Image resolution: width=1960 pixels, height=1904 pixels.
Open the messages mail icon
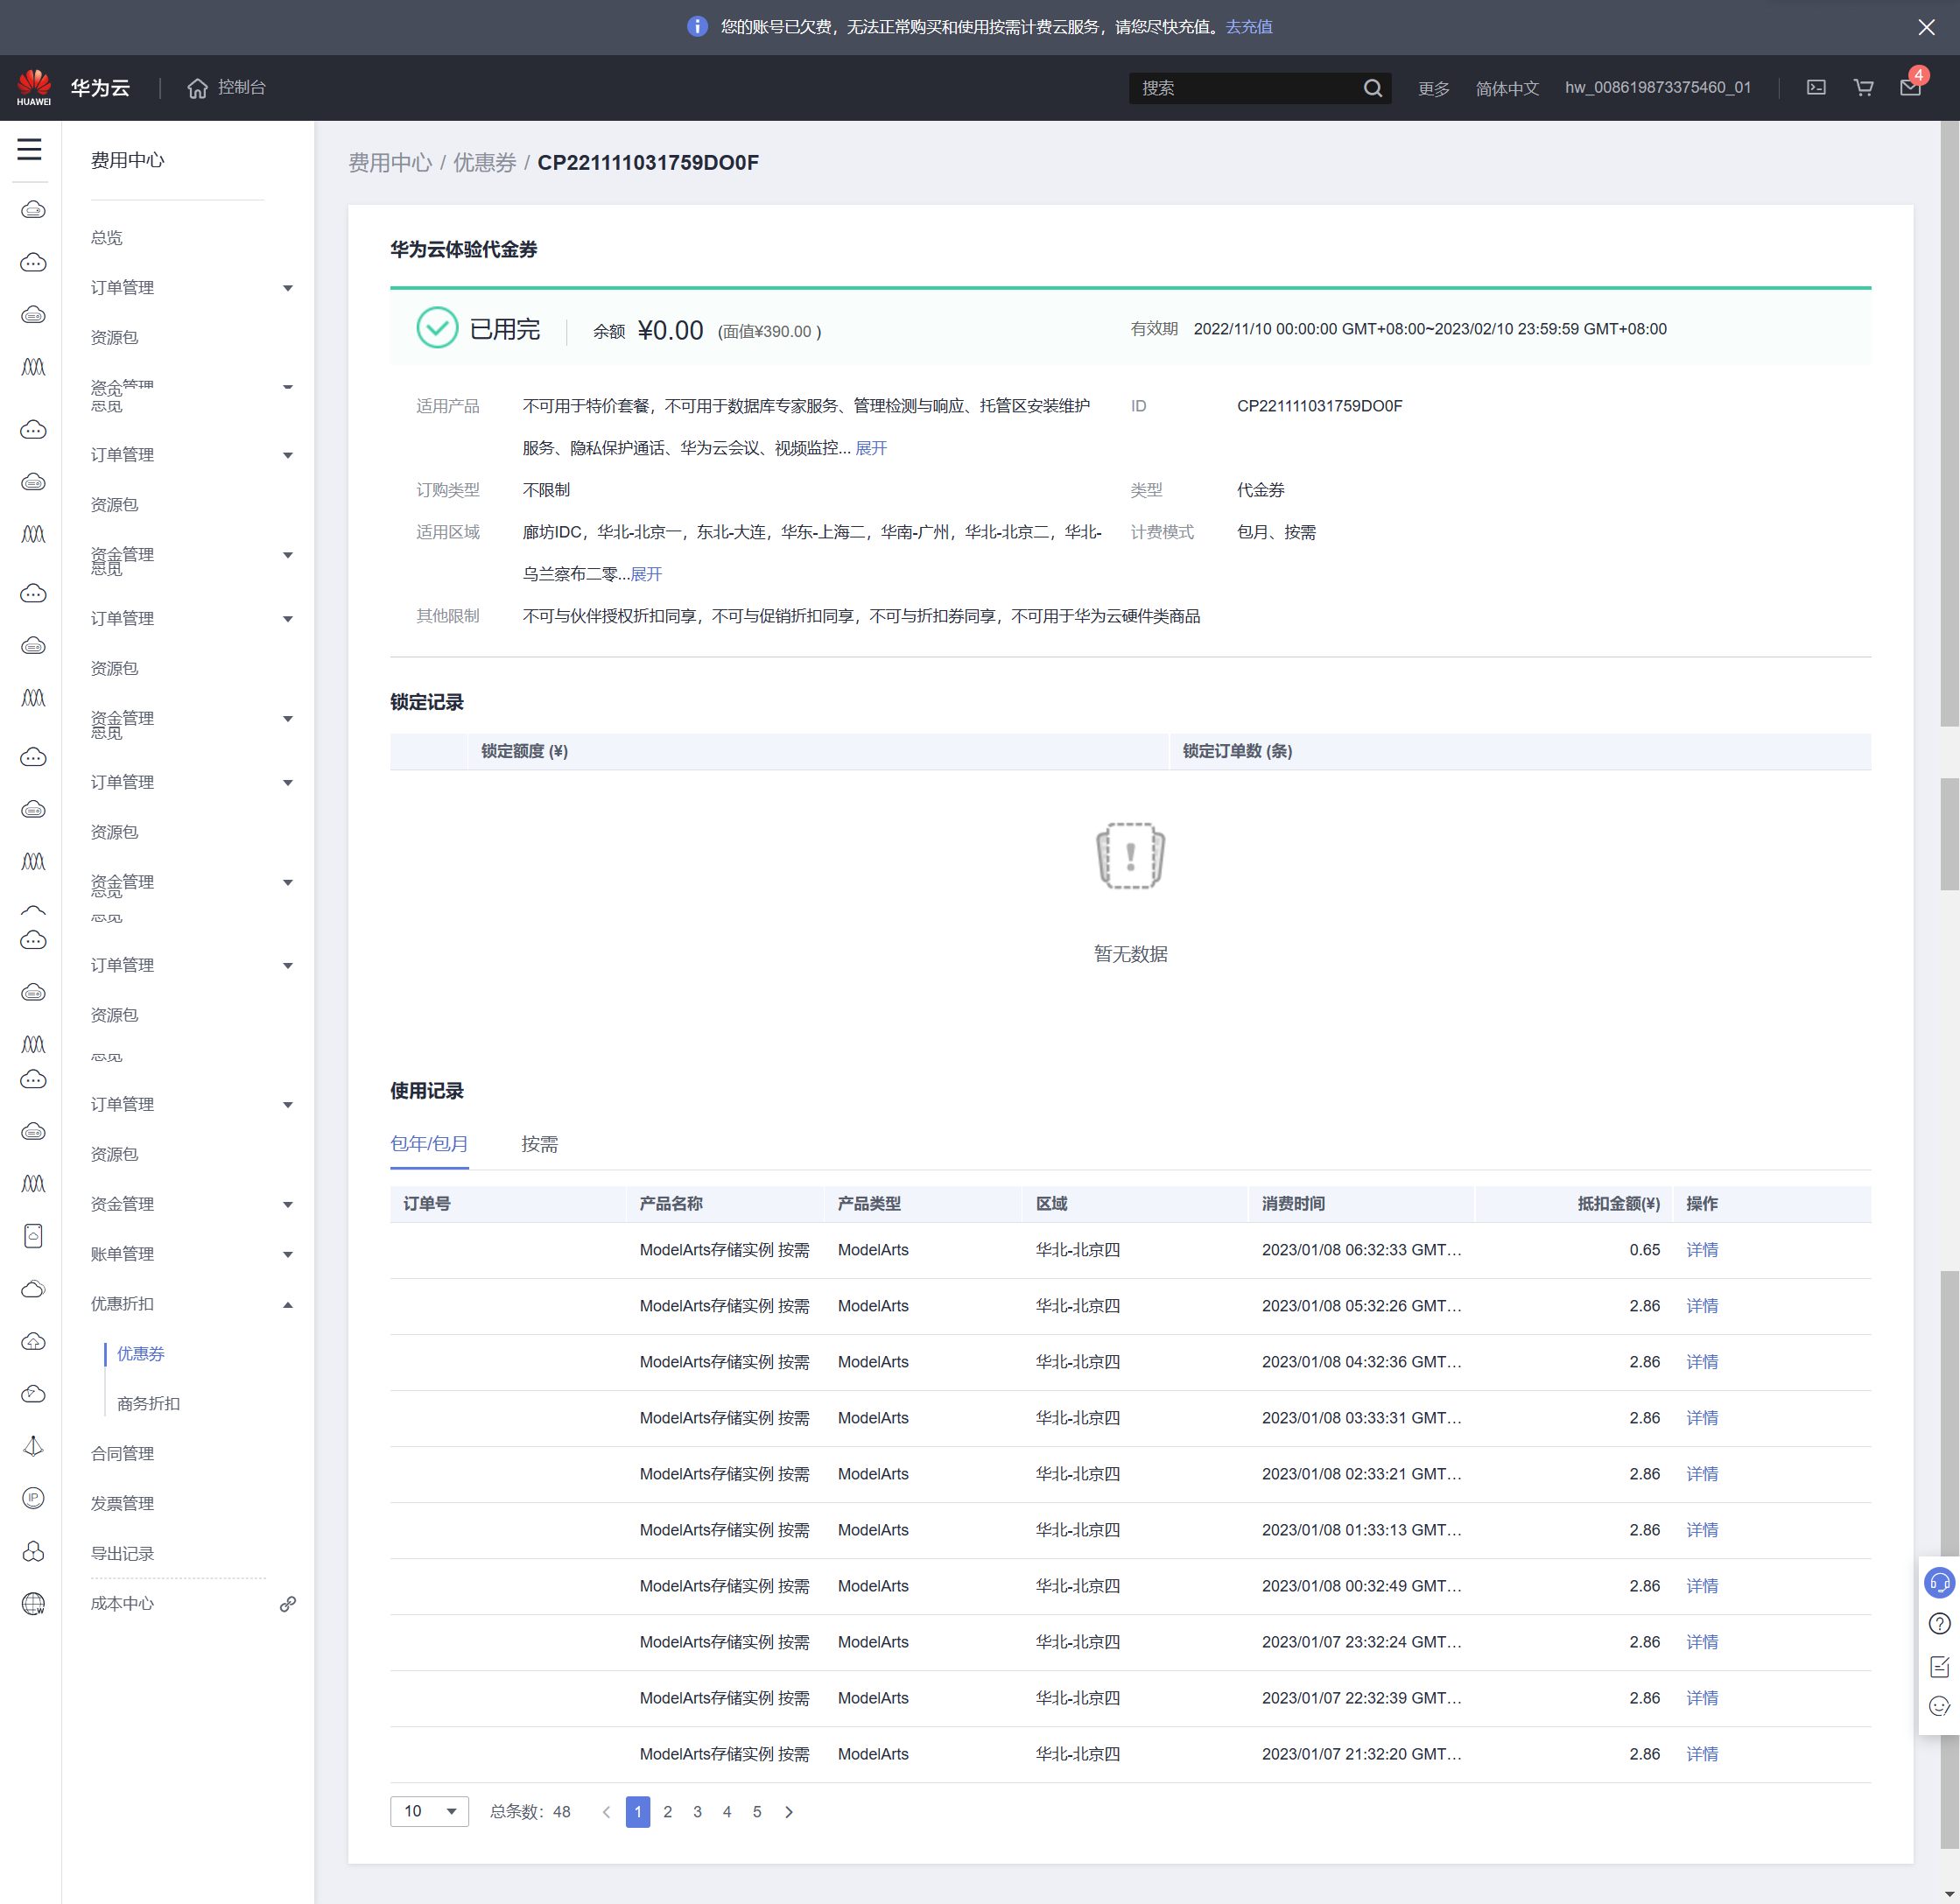pos(1910,88)
